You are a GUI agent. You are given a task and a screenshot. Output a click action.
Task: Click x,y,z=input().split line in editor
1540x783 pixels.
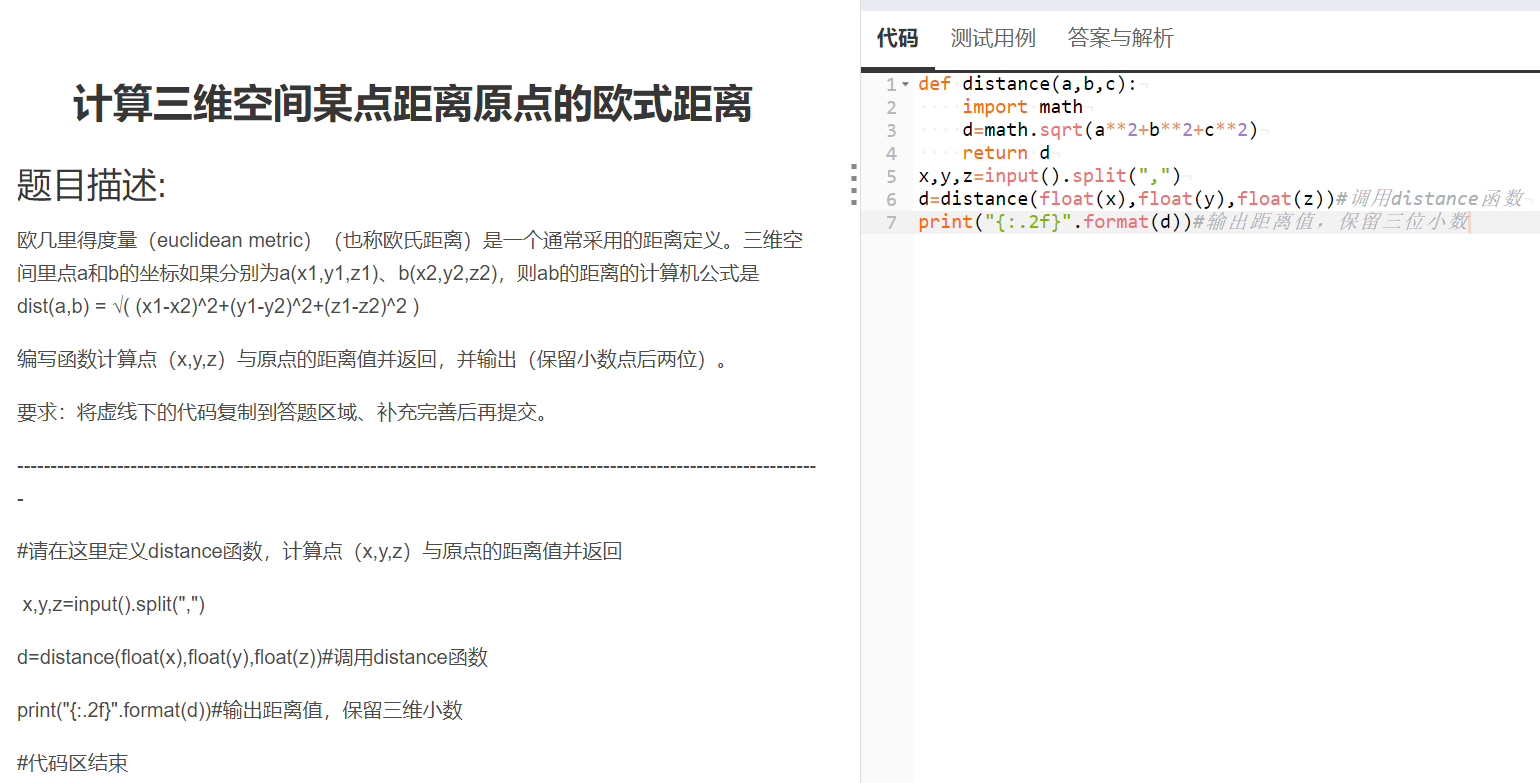tap(1050, 176)
